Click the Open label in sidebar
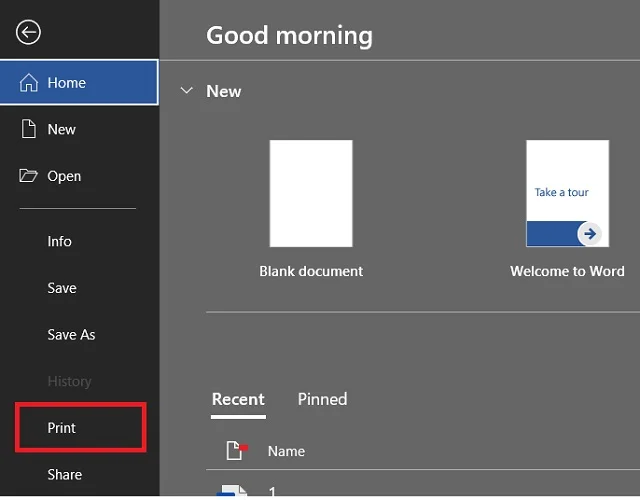 click(x=64, y=176)
